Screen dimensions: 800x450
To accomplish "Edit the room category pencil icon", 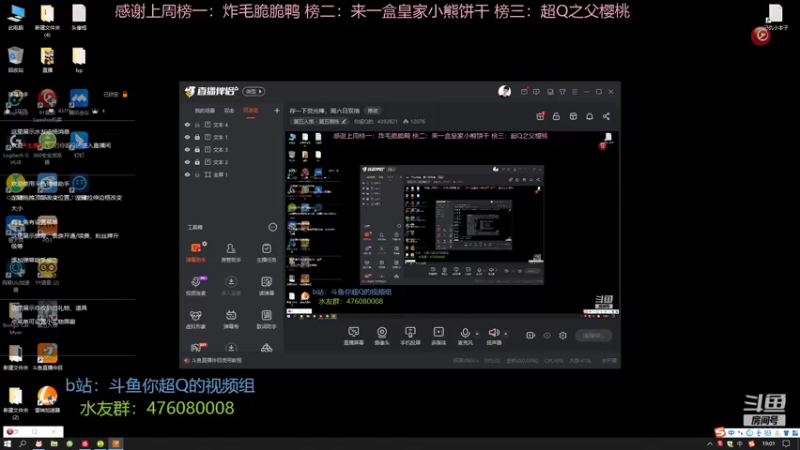I will [x=344, y=121].
